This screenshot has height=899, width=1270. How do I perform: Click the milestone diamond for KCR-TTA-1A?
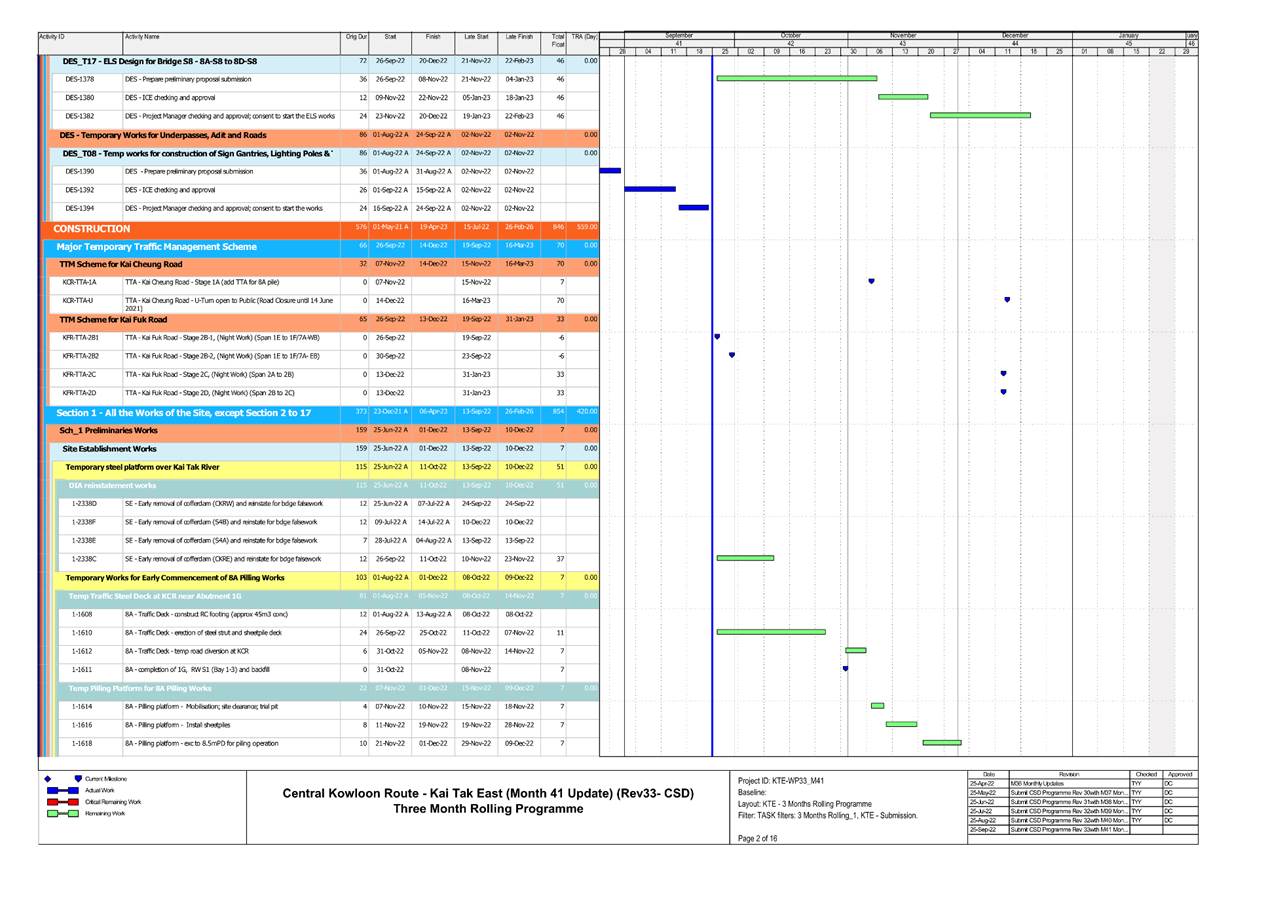click(871, 280)
